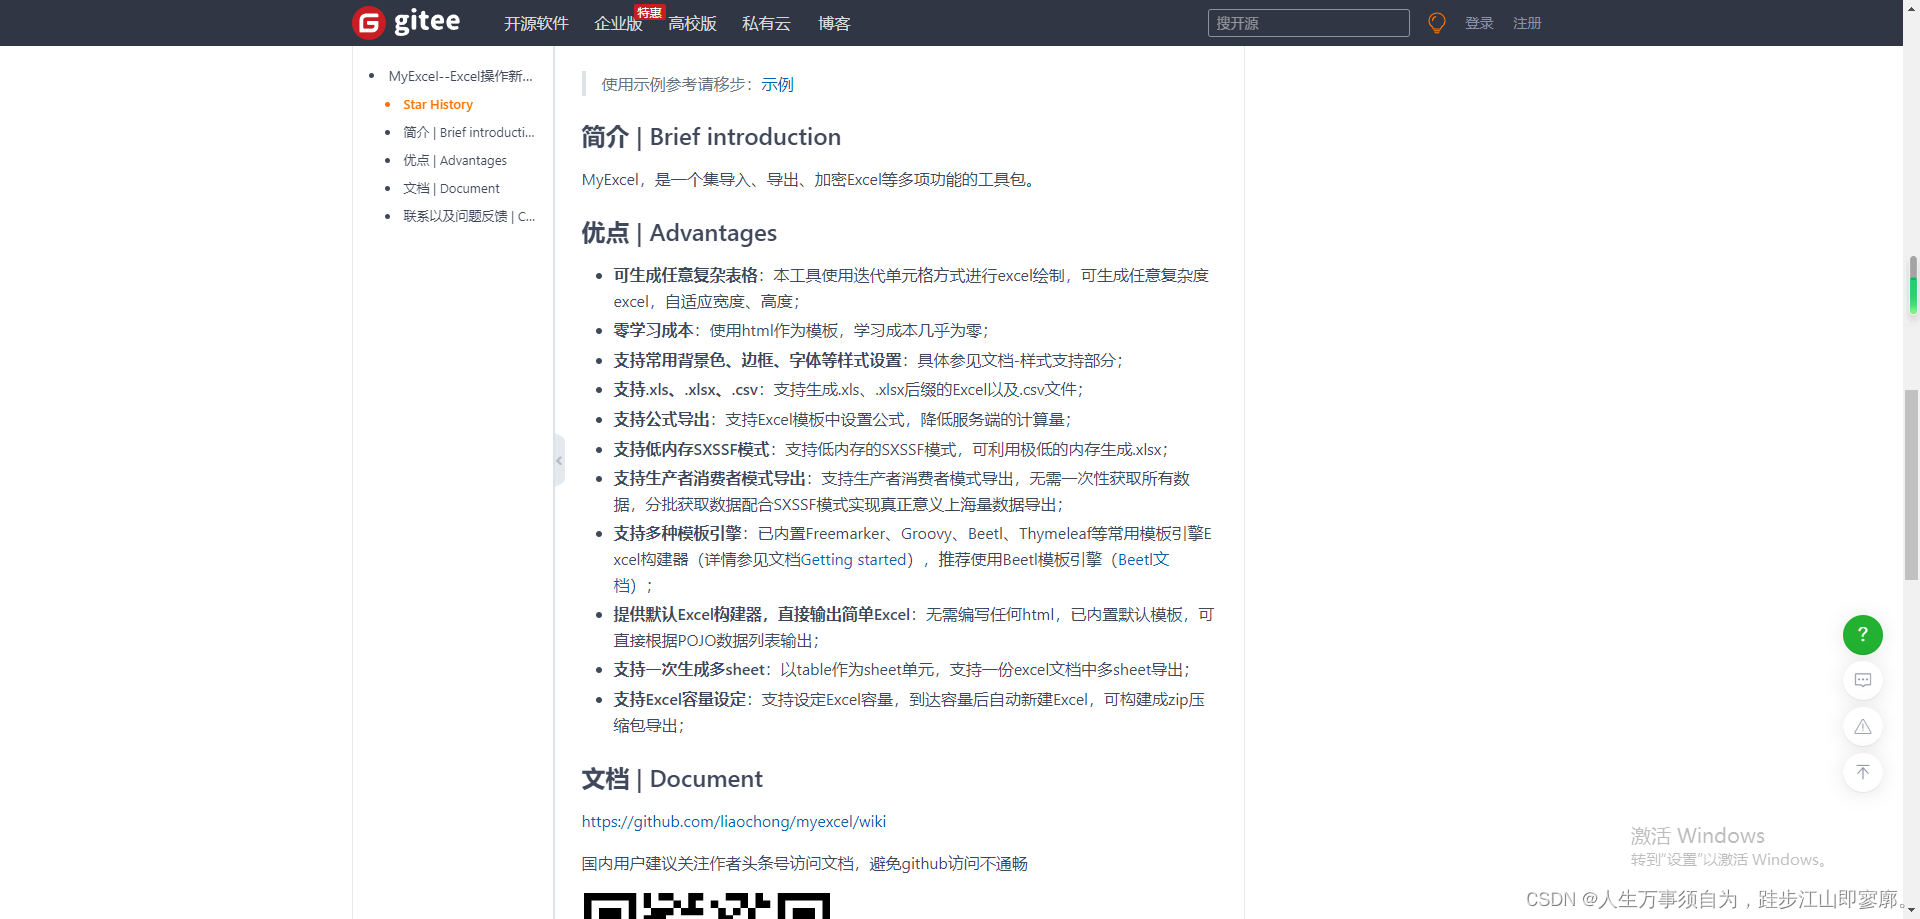Click the 文档 | Document heading
This screenshot has height=919, width=1920.
(672, 779)
